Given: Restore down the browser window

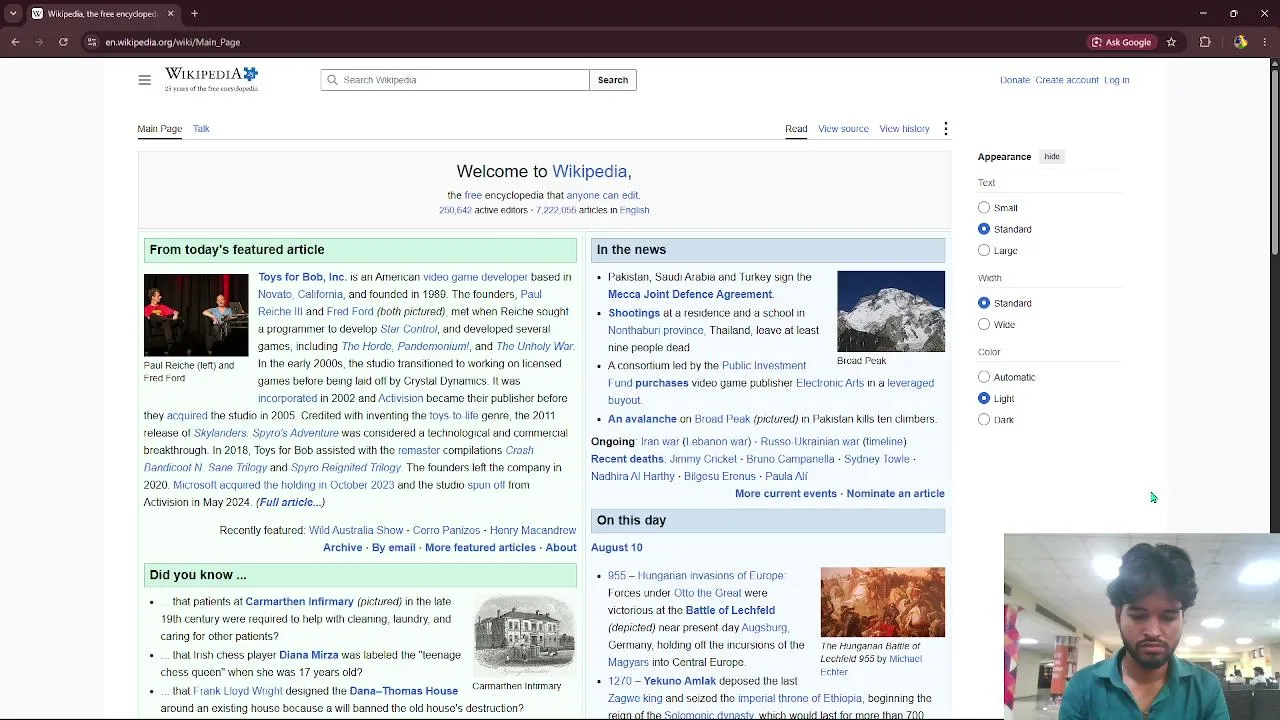Looking at the screenshot, I should tap(1234, 14).
